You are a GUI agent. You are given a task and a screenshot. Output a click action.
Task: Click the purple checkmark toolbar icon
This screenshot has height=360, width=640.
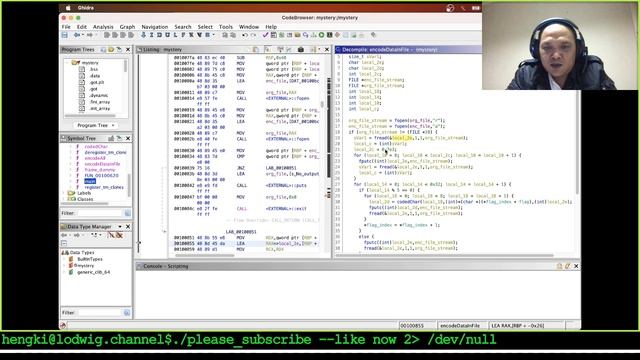point(265,36)
